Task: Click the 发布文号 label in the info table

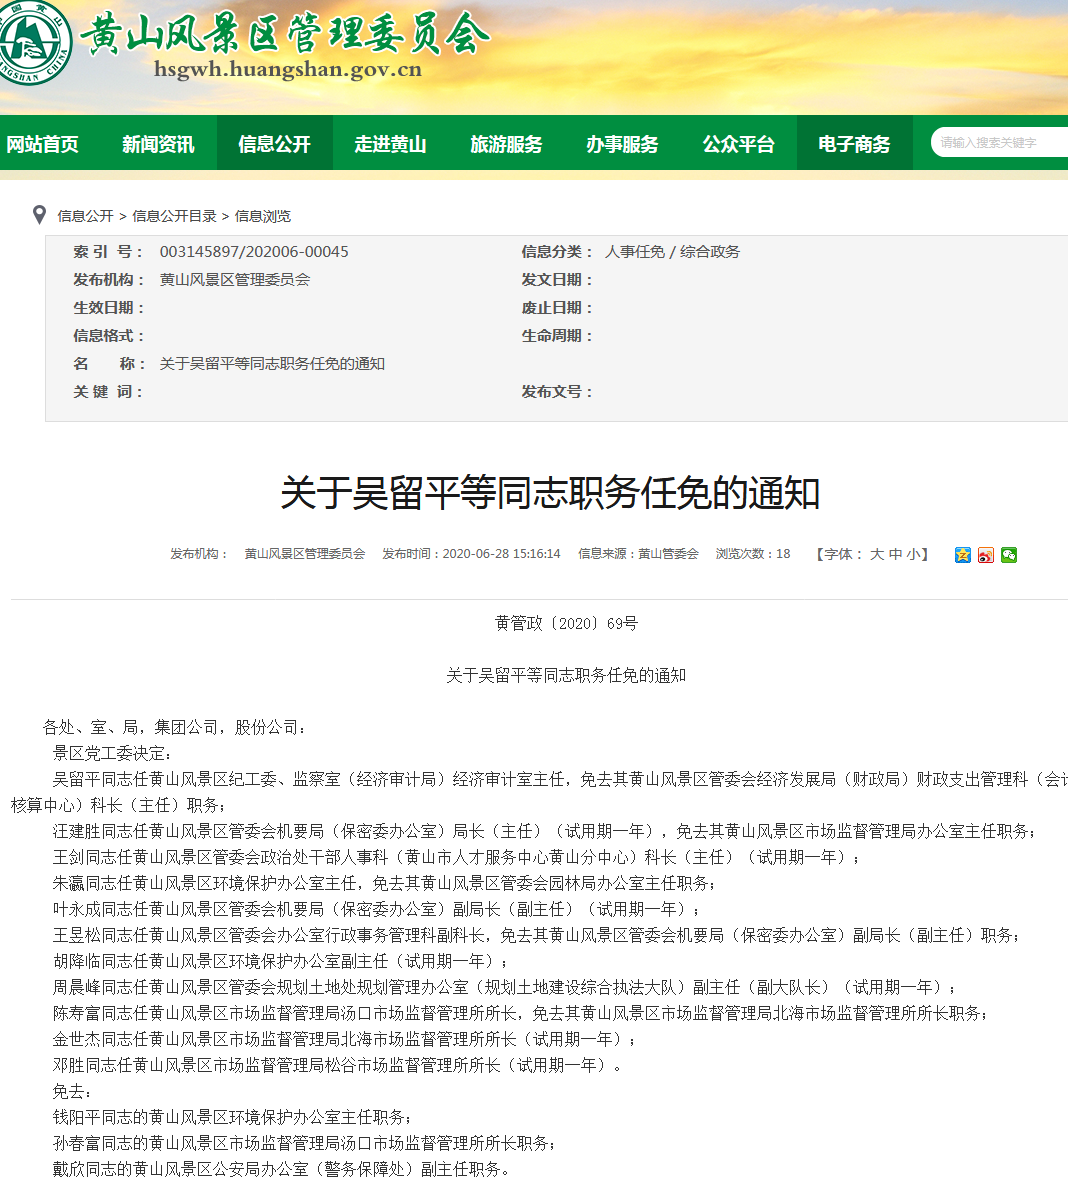Action: tap(557, 392)
